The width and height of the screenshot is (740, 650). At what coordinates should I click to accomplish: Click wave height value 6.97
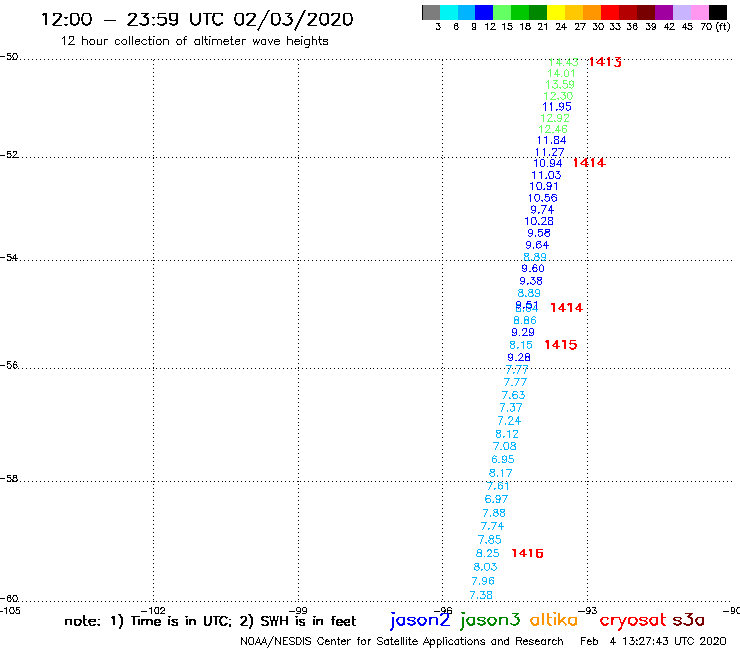[x=496, y=499]
